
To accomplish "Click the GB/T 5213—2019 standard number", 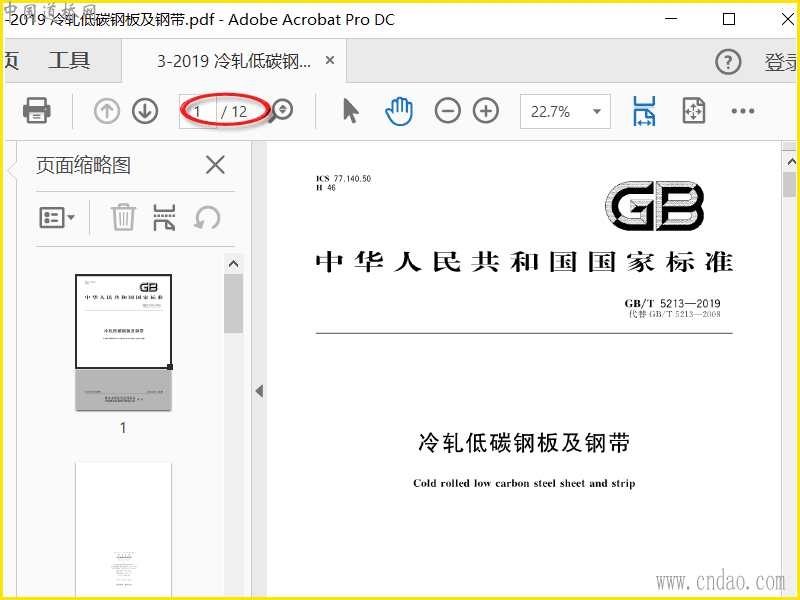I will coord(672,303).
